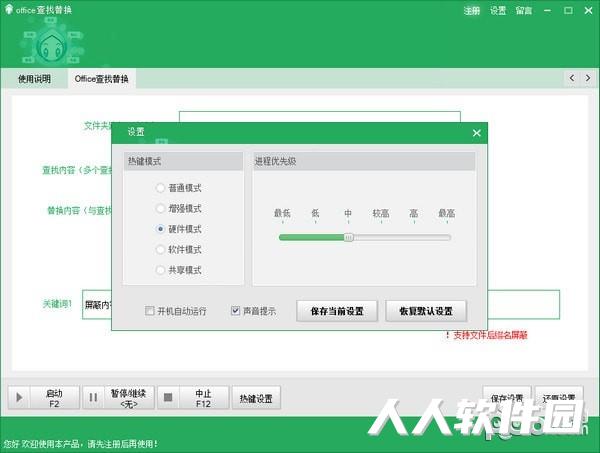This screenshot has width=600, height=453.
Task: Enable the 开机自动运行 checkbox
Action: (150, 311)
